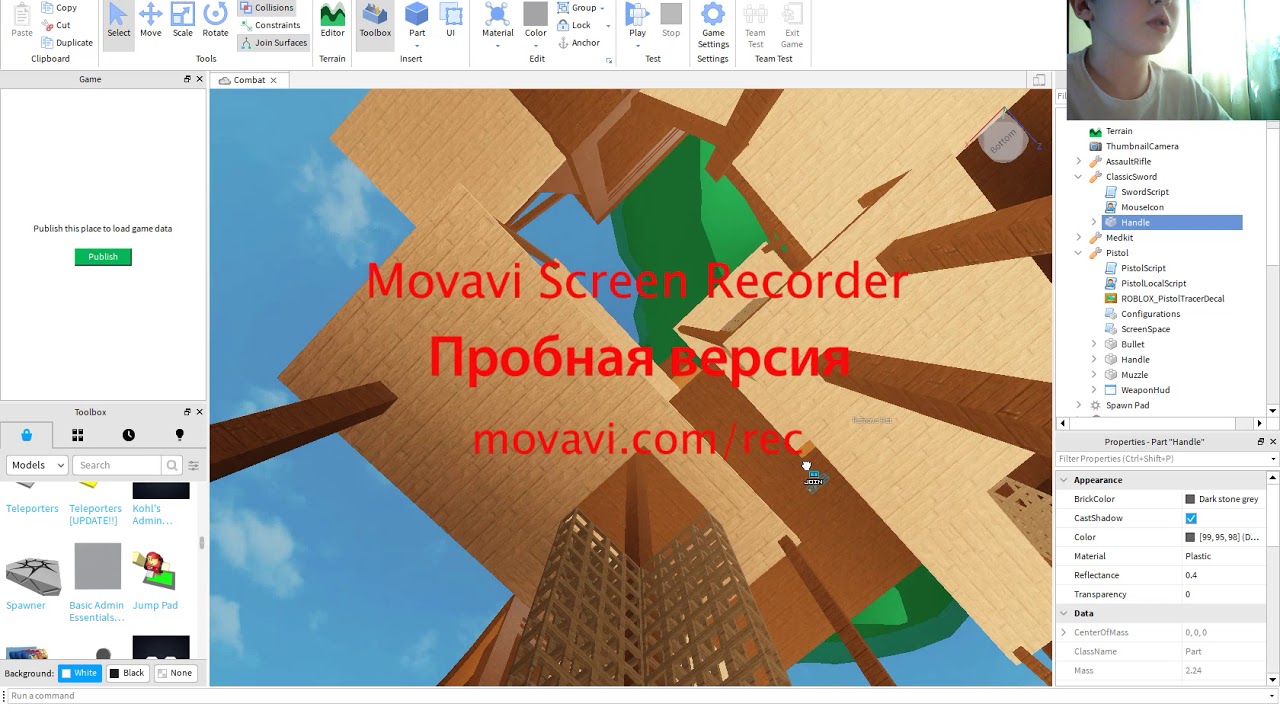Open Toolbox filter options icon
Image resolution: width=1280 pixels, height=720 pixels.
pyautogui.click(x=193, y=465)
